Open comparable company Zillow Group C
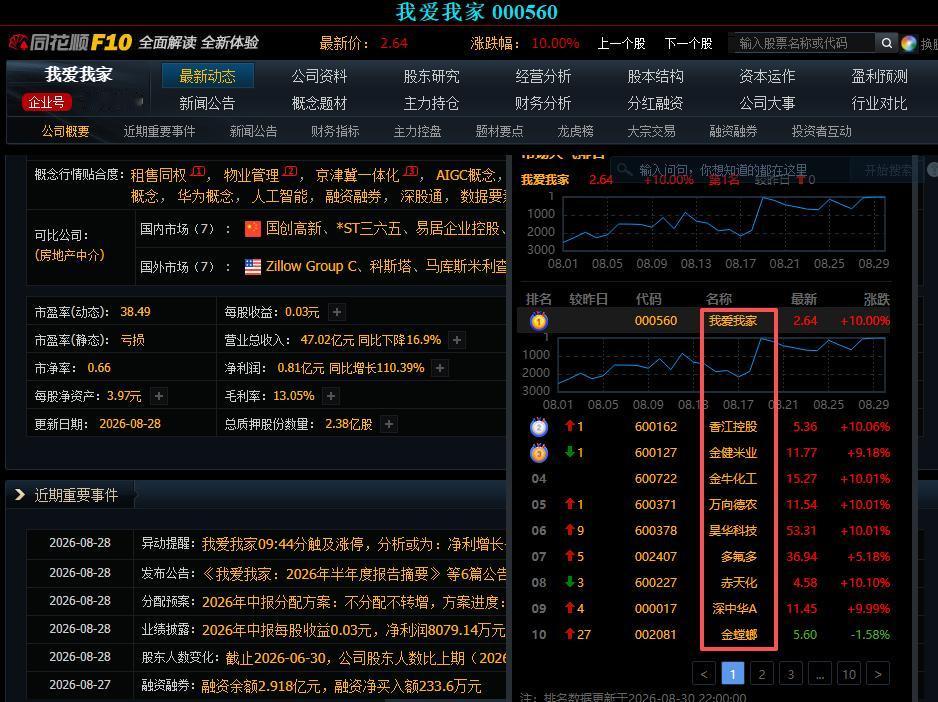 tap(313, 266)
